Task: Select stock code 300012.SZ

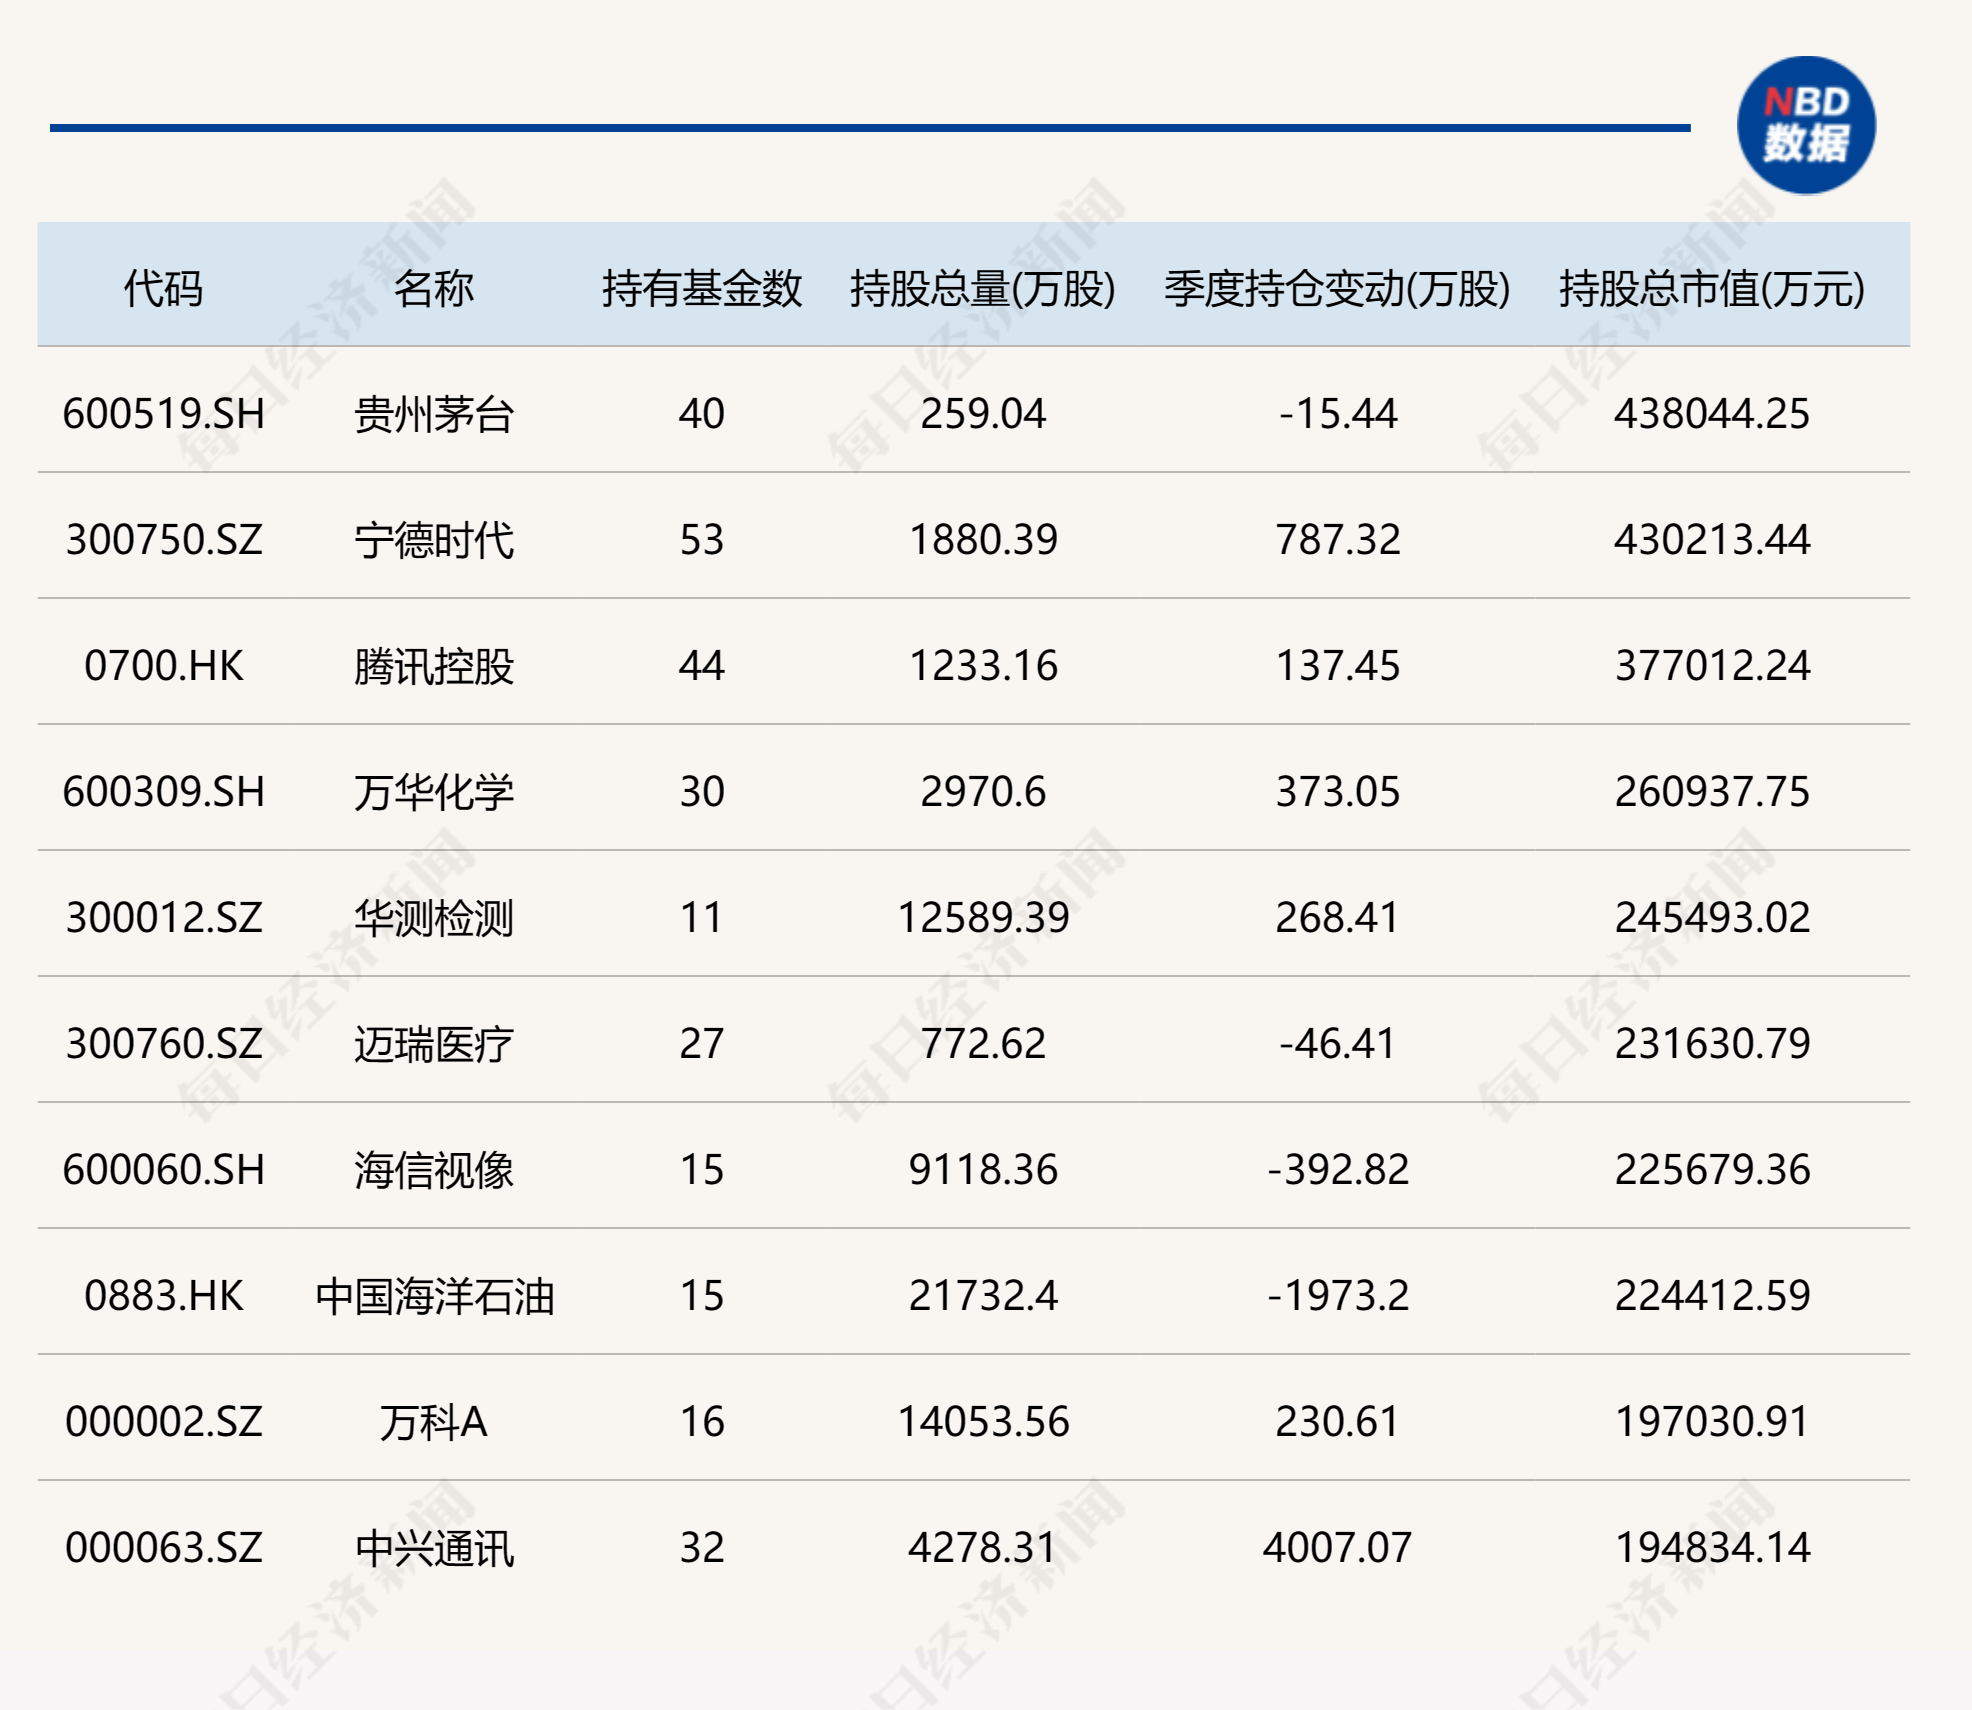Action: point(164,918)
